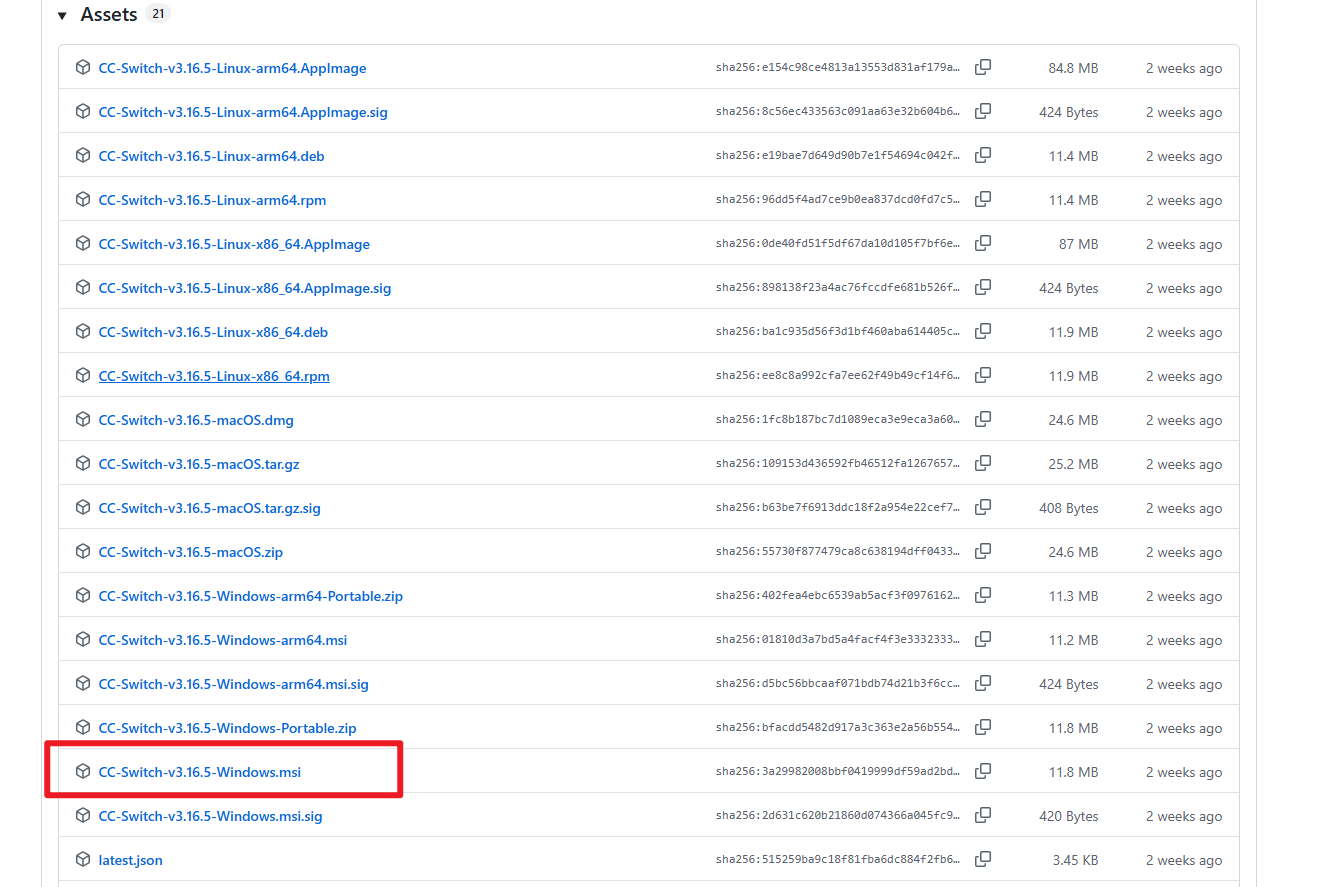This screenshot has width=1319, height=887.
Task: Copy SHA256 hash for Linux-x86_64.AppImage.sig
Action: point(983,287)
